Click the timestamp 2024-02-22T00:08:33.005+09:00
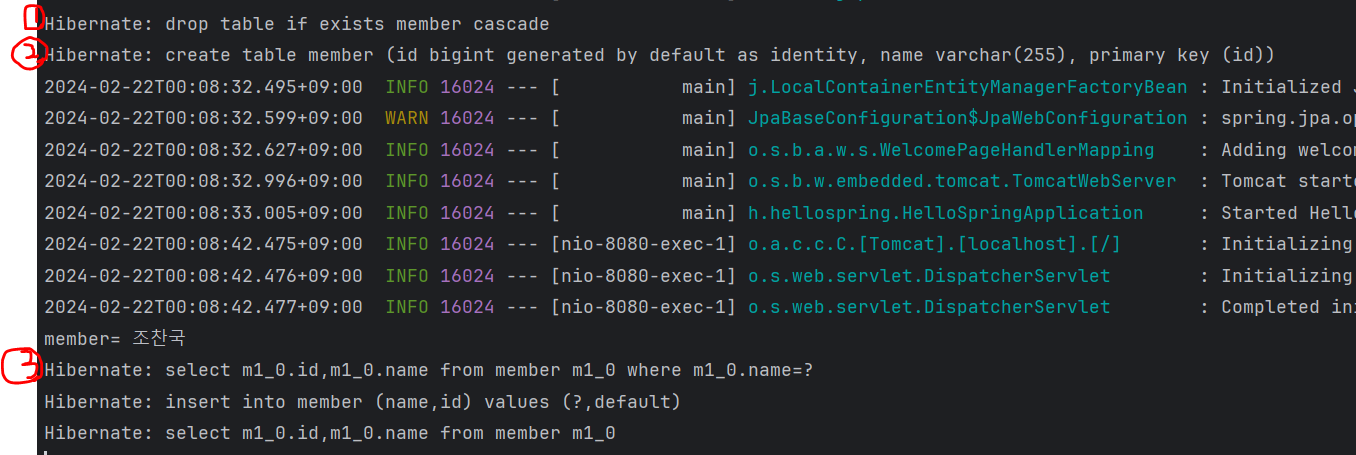1356x455 pixels. (x=204, y=213)
